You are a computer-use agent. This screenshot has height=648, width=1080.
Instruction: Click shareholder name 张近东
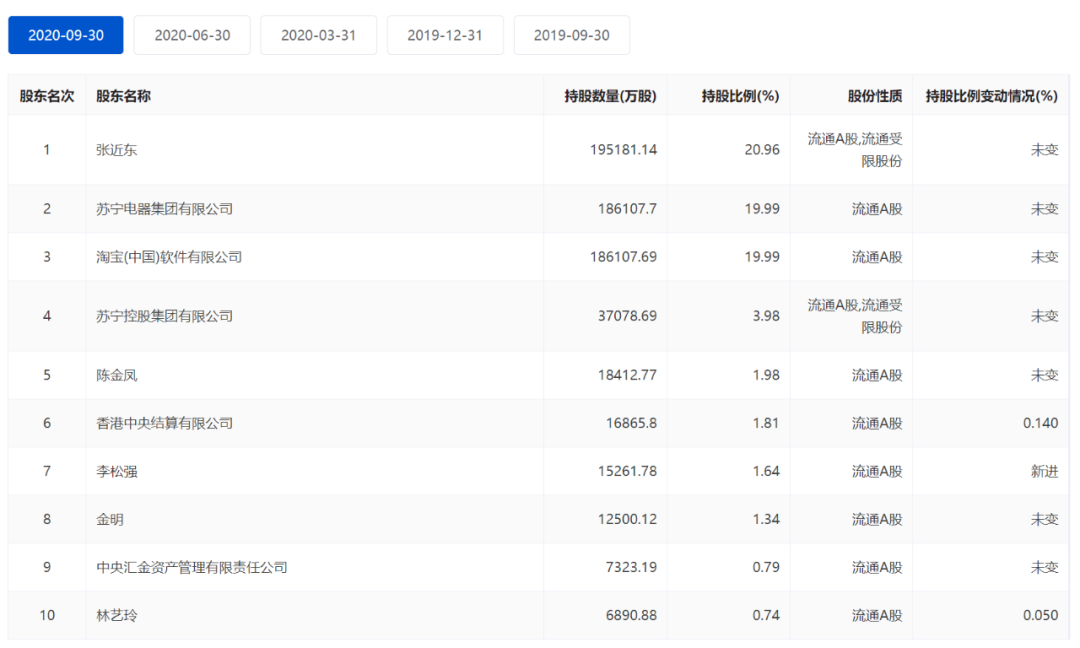point(116,150)
